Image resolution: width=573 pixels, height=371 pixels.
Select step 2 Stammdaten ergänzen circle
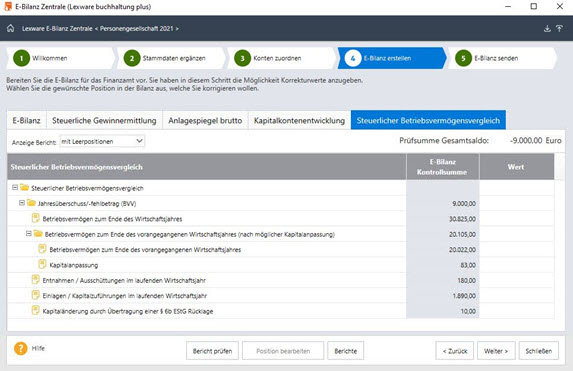click(132, 58)
